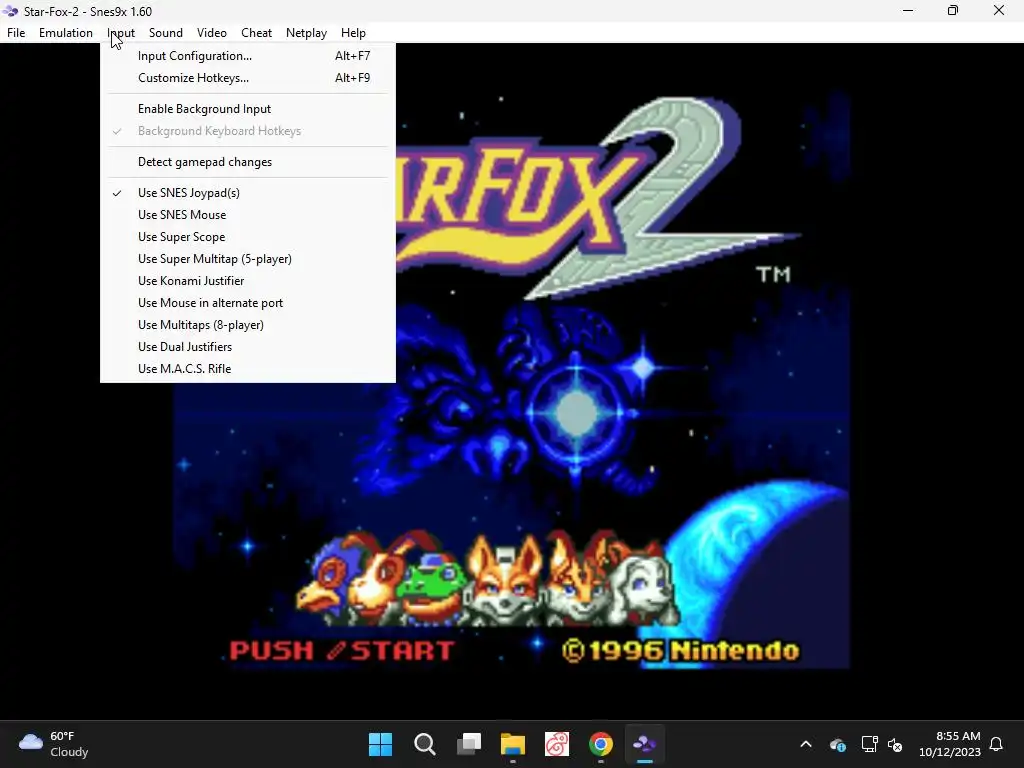Select Use Multitaps (8-player)
Image resolution: width=1024 pixels, height=768 pixels.
click(x=248, y=325)
